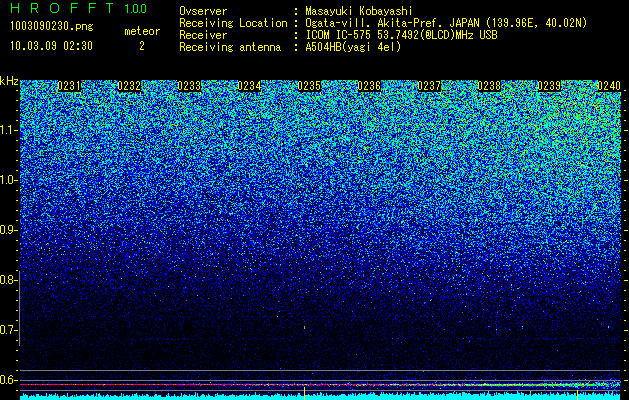629x400 pixels.
Task: Click the 1.1 kHz axis tick label
Action: click(8, 130)
